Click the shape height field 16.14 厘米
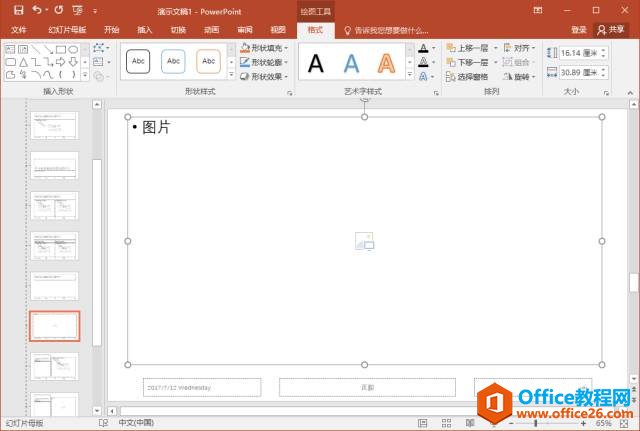The height and width of the screenshot is (431, 640). point(579,53)
